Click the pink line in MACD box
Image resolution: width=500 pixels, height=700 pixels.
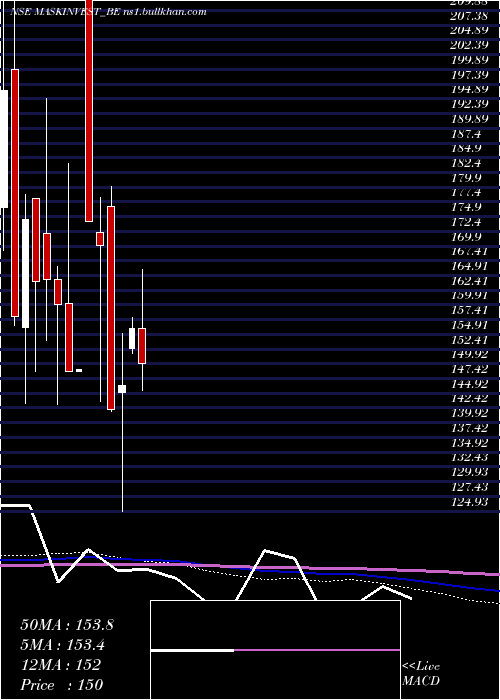pos(317,650)
